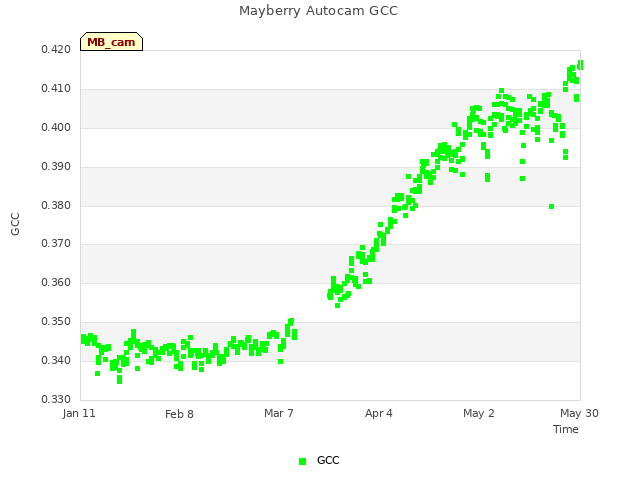Click the vertical GCC axis title
This screenshot has width=640, height=480.
15,224
